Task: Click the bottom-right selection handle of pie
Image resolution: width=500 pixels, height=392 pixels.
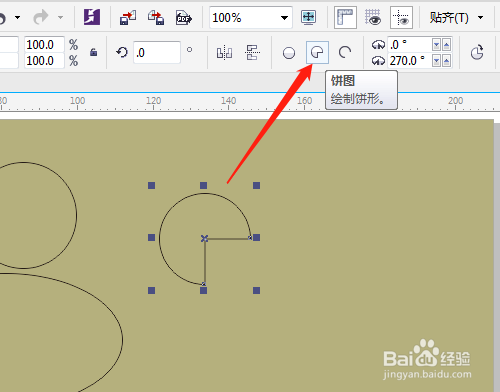Action: click(256, 291)
